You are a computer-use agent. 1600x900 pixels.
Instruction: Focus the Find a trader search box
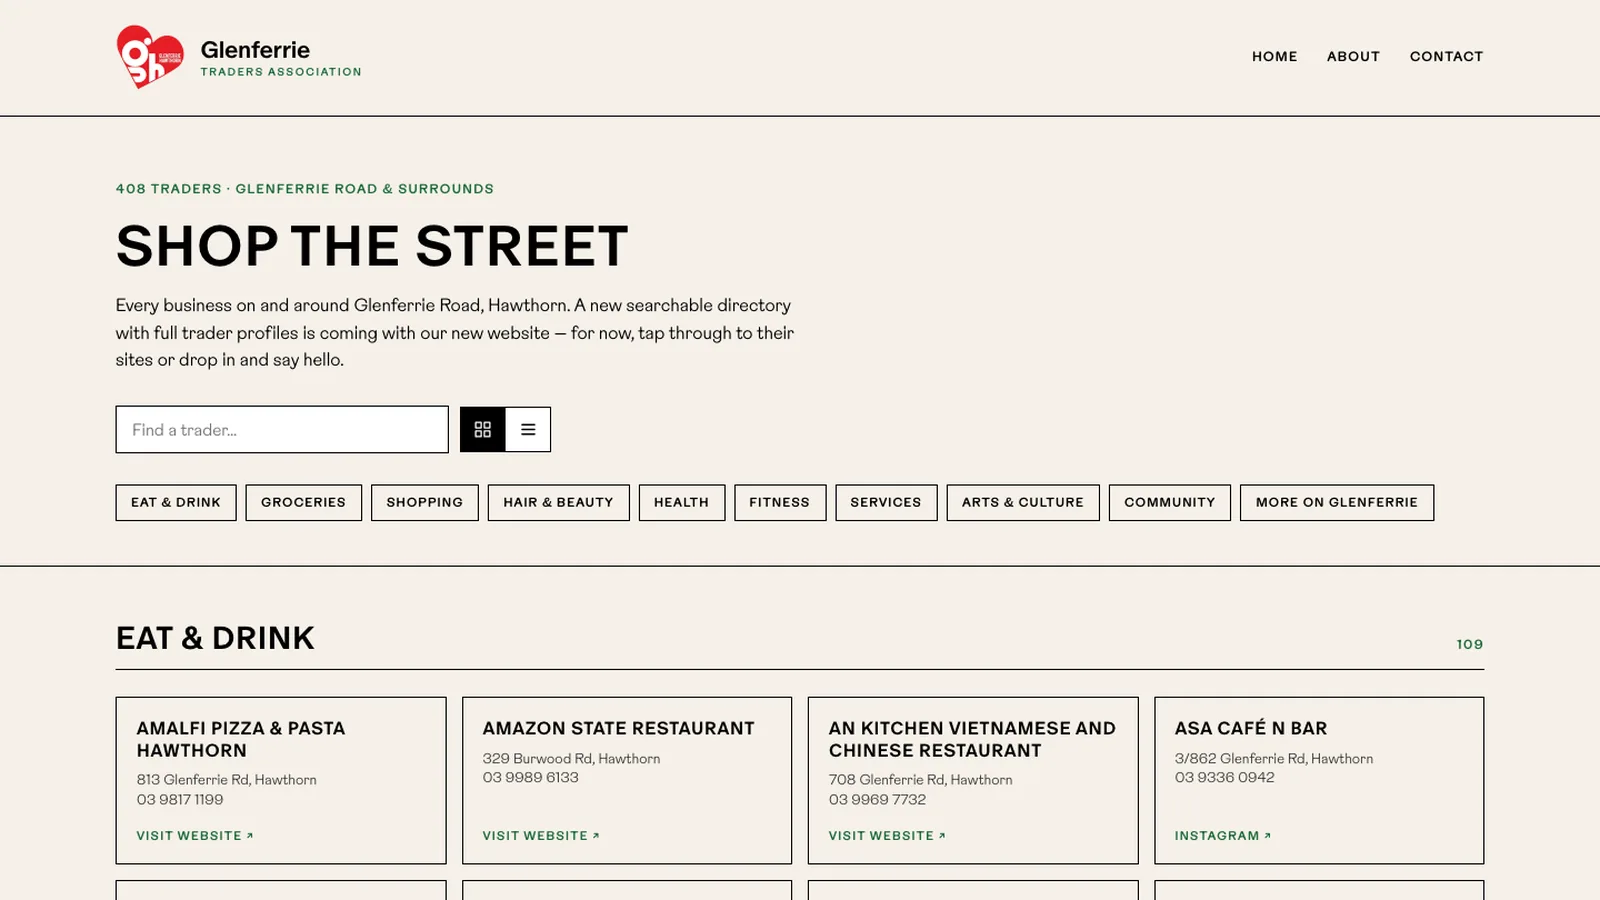click(282, 429)
